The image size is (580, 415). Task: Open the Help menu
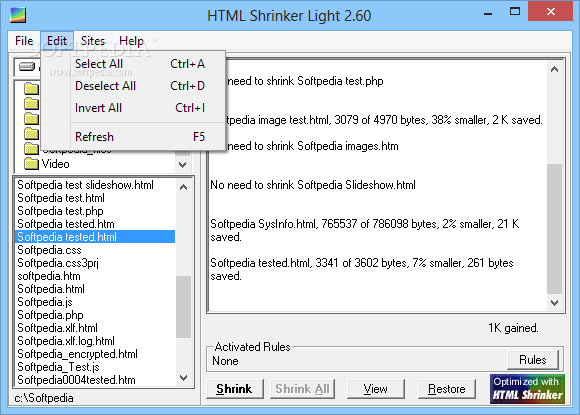[x=131, y=41]
